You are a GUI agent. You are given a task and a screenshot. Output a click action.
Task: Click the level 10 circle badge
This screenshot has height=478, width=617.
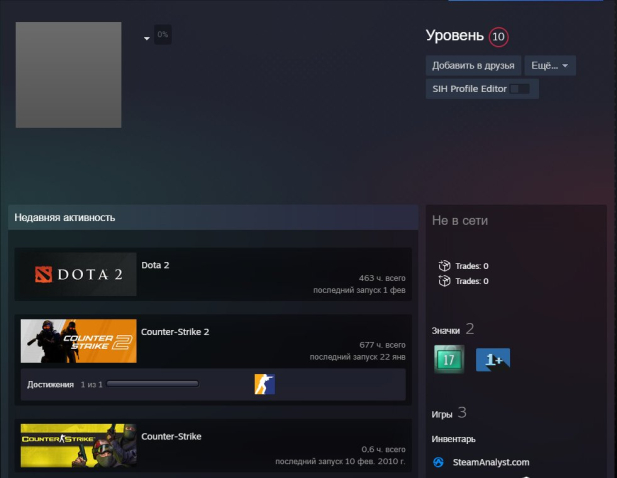click(x=498, y=37)
